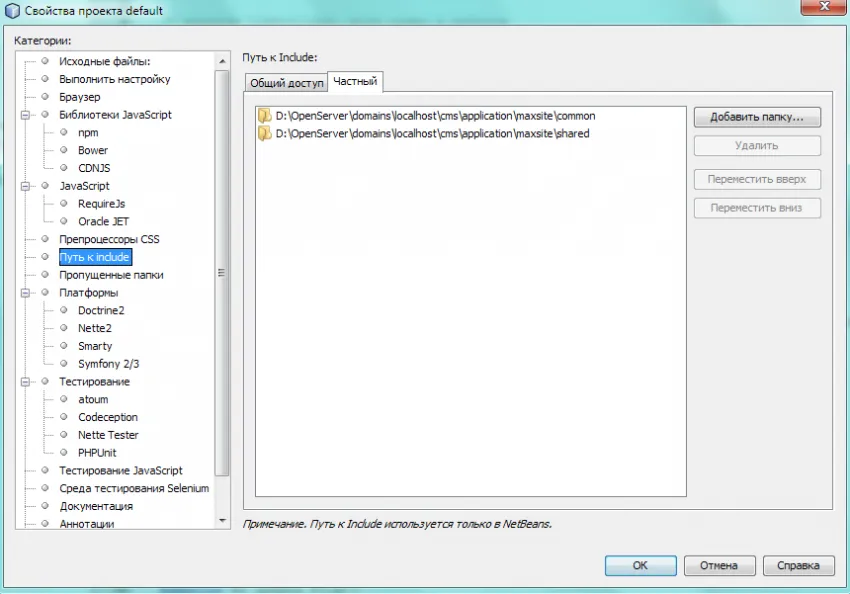Switch to the Общий доступ tab
This screenshot has height=594, width=850.
coord(285,83)
